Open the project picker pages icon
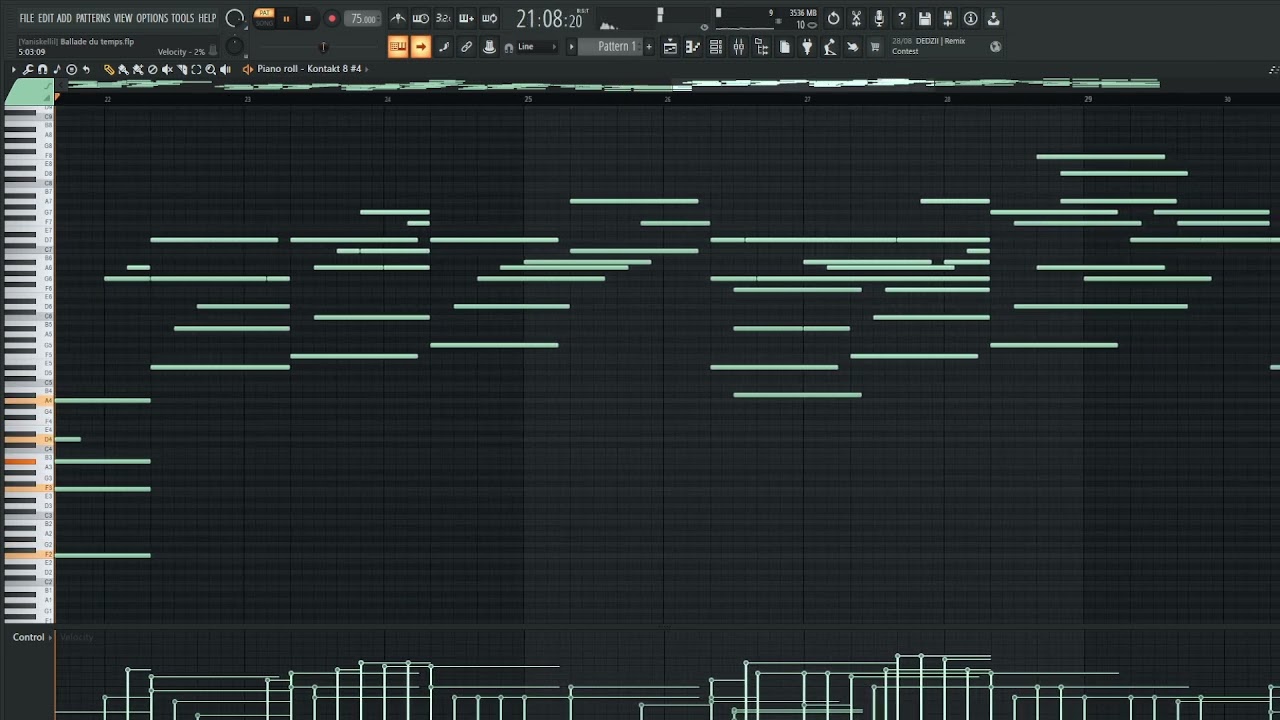Image resolution: width=1280 pixels, height=720 pixels. (784, 47)
